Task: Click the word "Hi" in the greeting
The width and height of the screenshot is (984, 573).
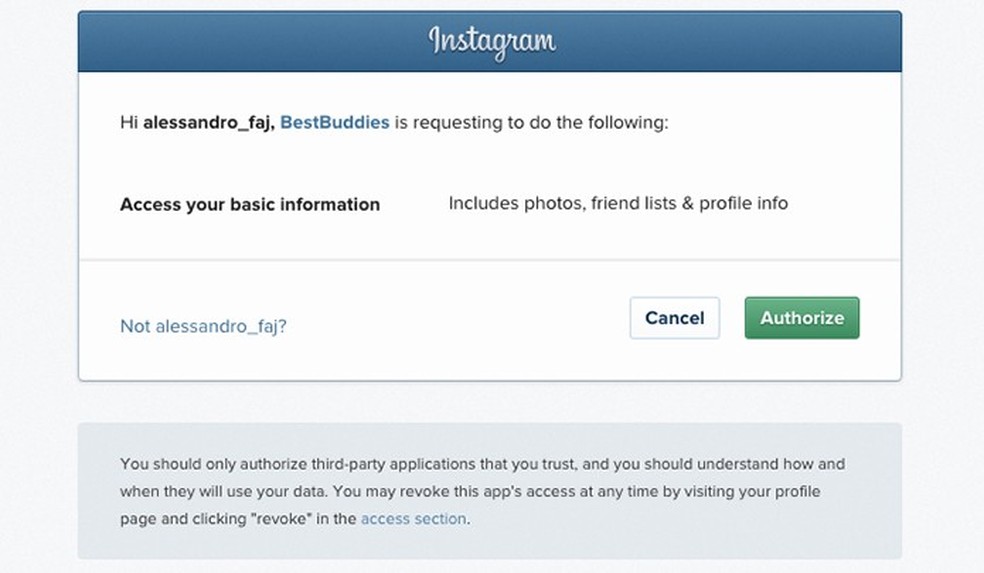Action: coord(129,123)
